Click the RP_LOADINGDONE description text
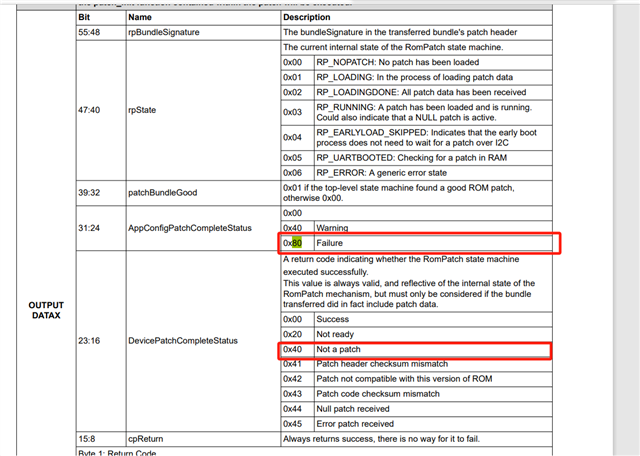The width and height of the screenshot is (640, 456). coord(421,92)
